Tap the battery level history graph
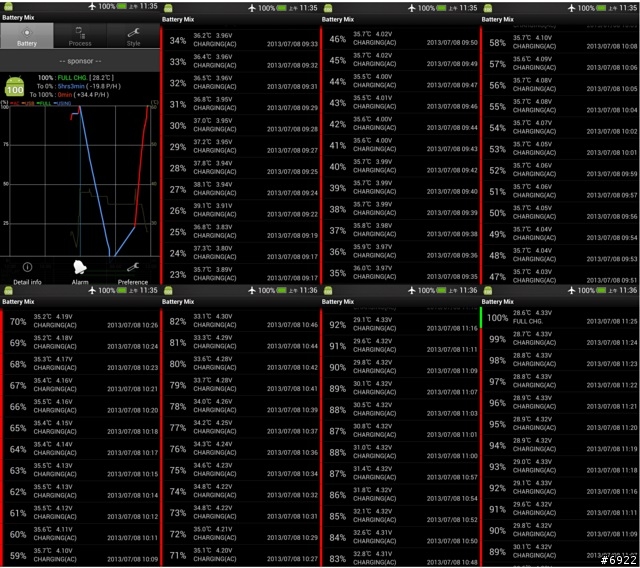 click(80, 181)
